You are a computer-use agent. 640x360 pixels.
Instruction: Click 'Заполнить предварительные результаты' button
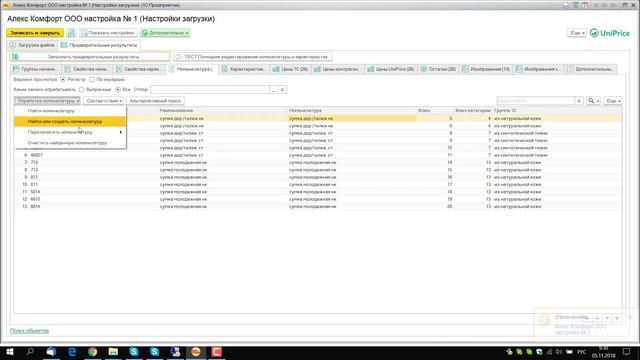pyautogui.click(x=90, y=57)
